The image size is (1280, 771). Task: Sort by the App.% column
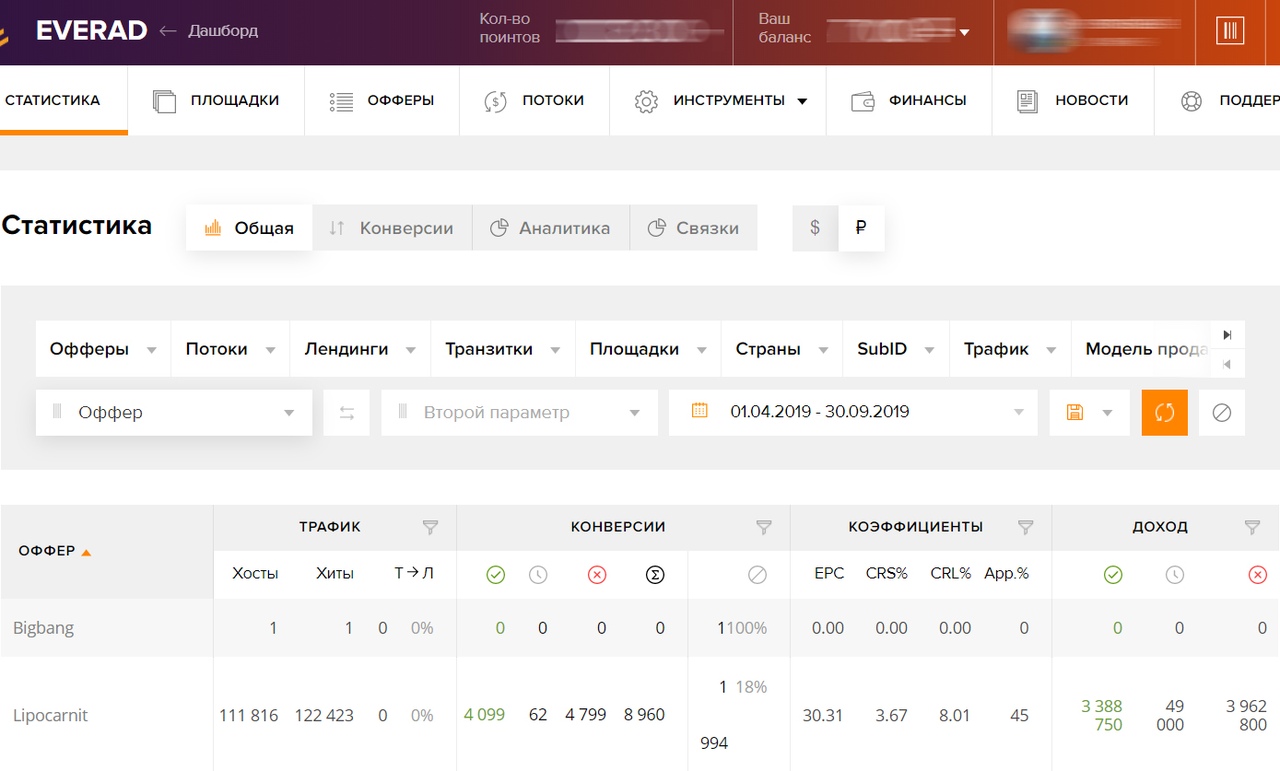point(1006,573)
